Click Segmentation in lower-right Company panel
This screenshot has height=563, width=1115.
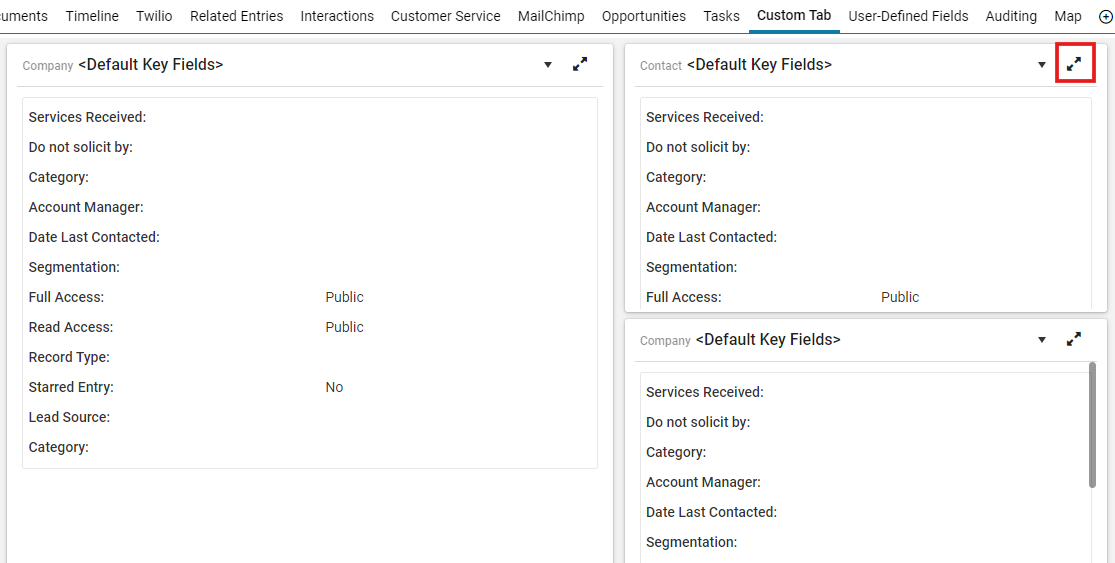[x=691, y=542]
